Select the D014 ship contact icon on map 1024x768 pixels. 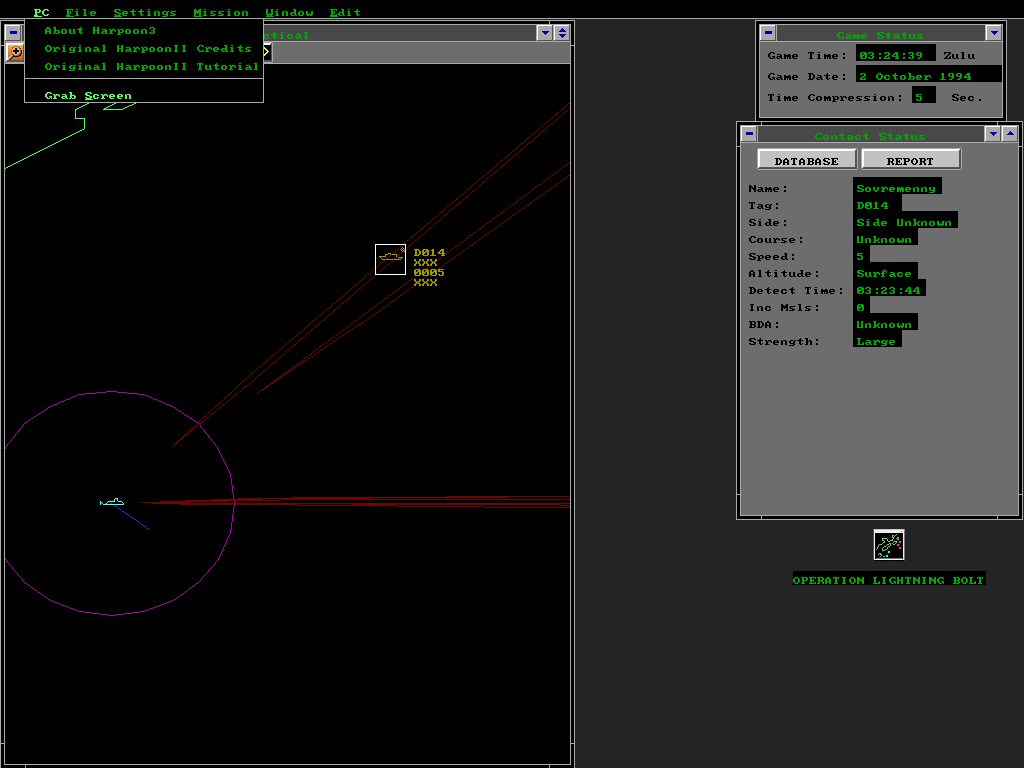(x=391, y=259)
